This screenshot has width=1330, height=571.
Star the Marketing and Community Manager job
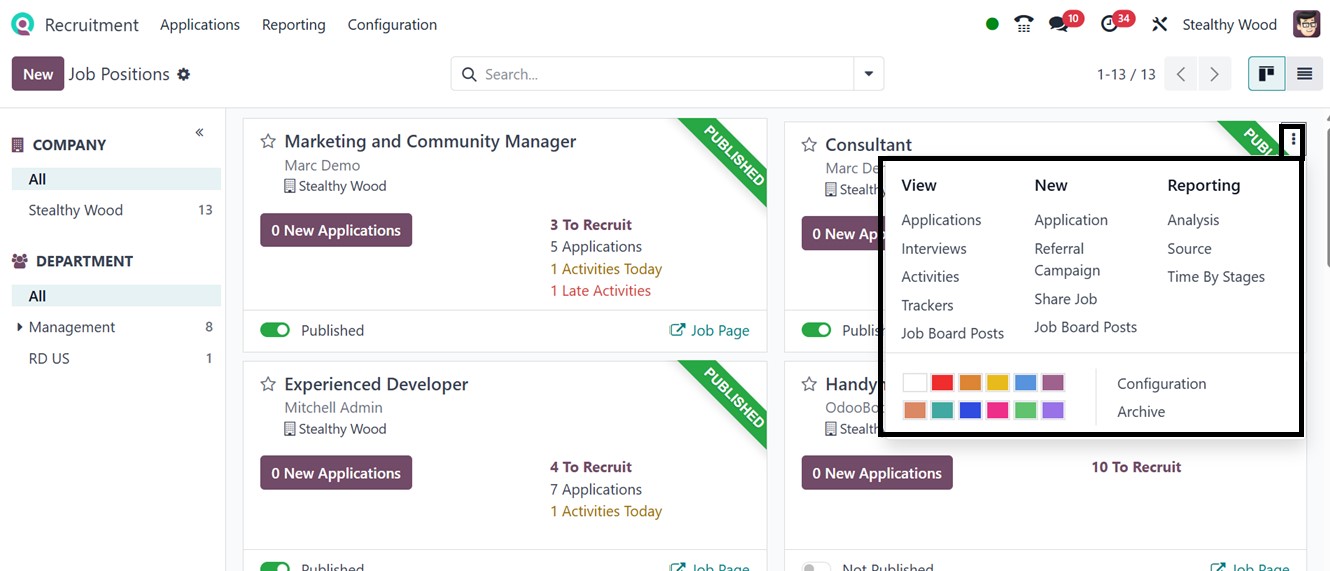[268, 142]
